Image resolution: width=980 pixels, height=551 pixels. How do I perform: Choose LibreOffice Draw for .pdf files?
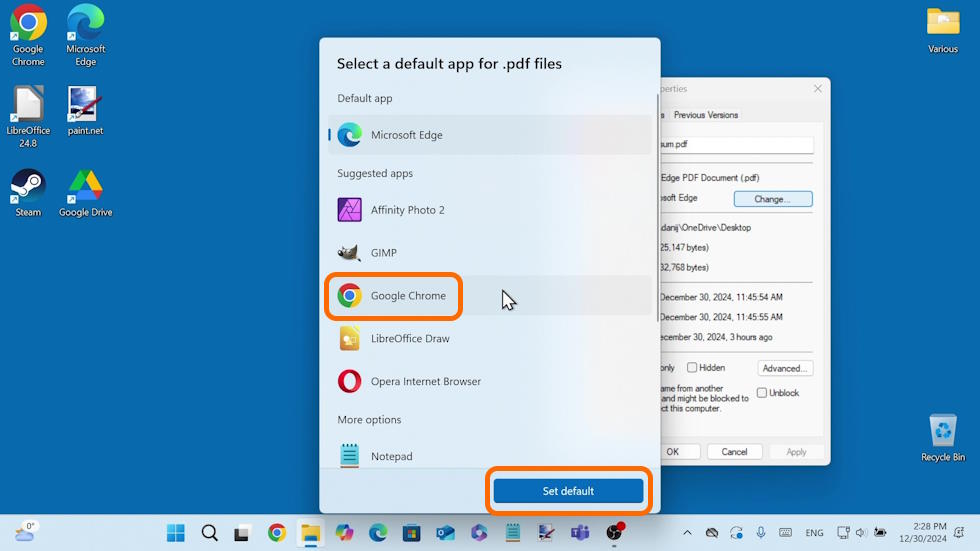(489, 339)
